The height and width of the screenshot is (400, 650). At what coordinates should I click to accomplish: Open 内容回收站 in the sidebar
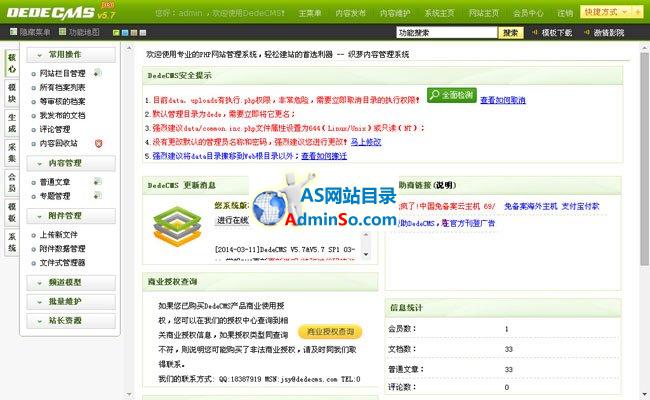(58, 143)
